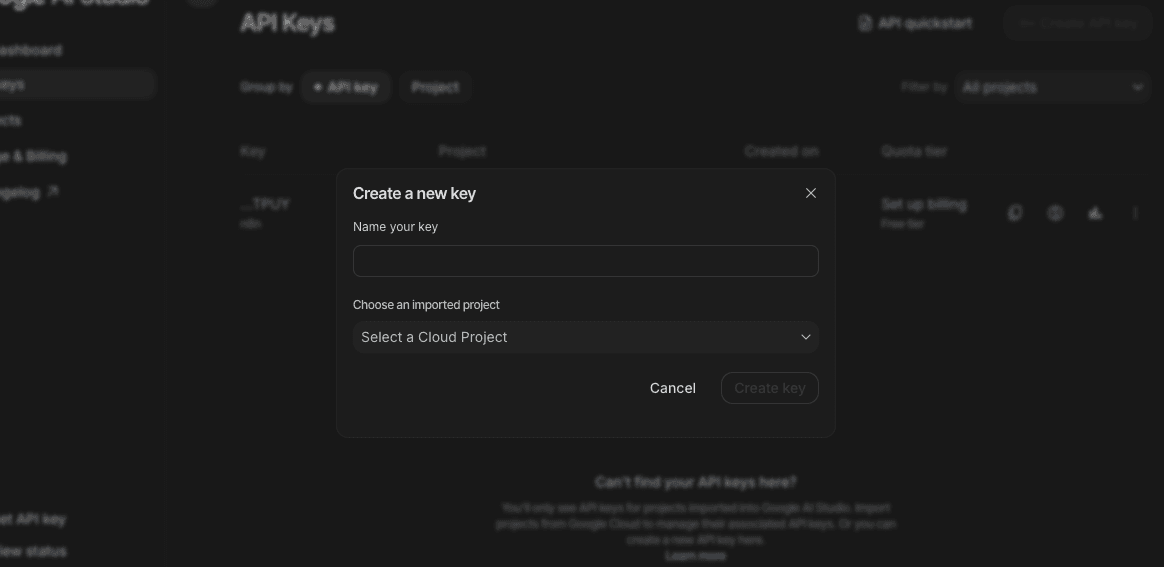The height and width of the screenshot is (567, 1164).
Task: Click the Learn more link
Action: click(695, 555)
